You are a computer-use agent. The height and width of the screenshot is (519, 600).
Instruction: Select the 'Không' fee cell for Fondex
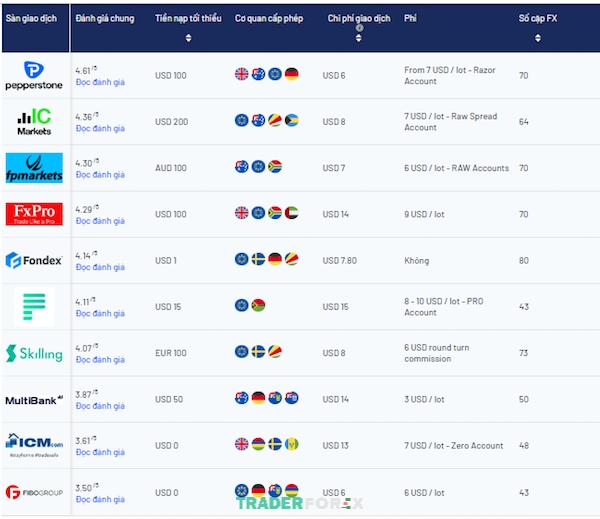[416, 261]
